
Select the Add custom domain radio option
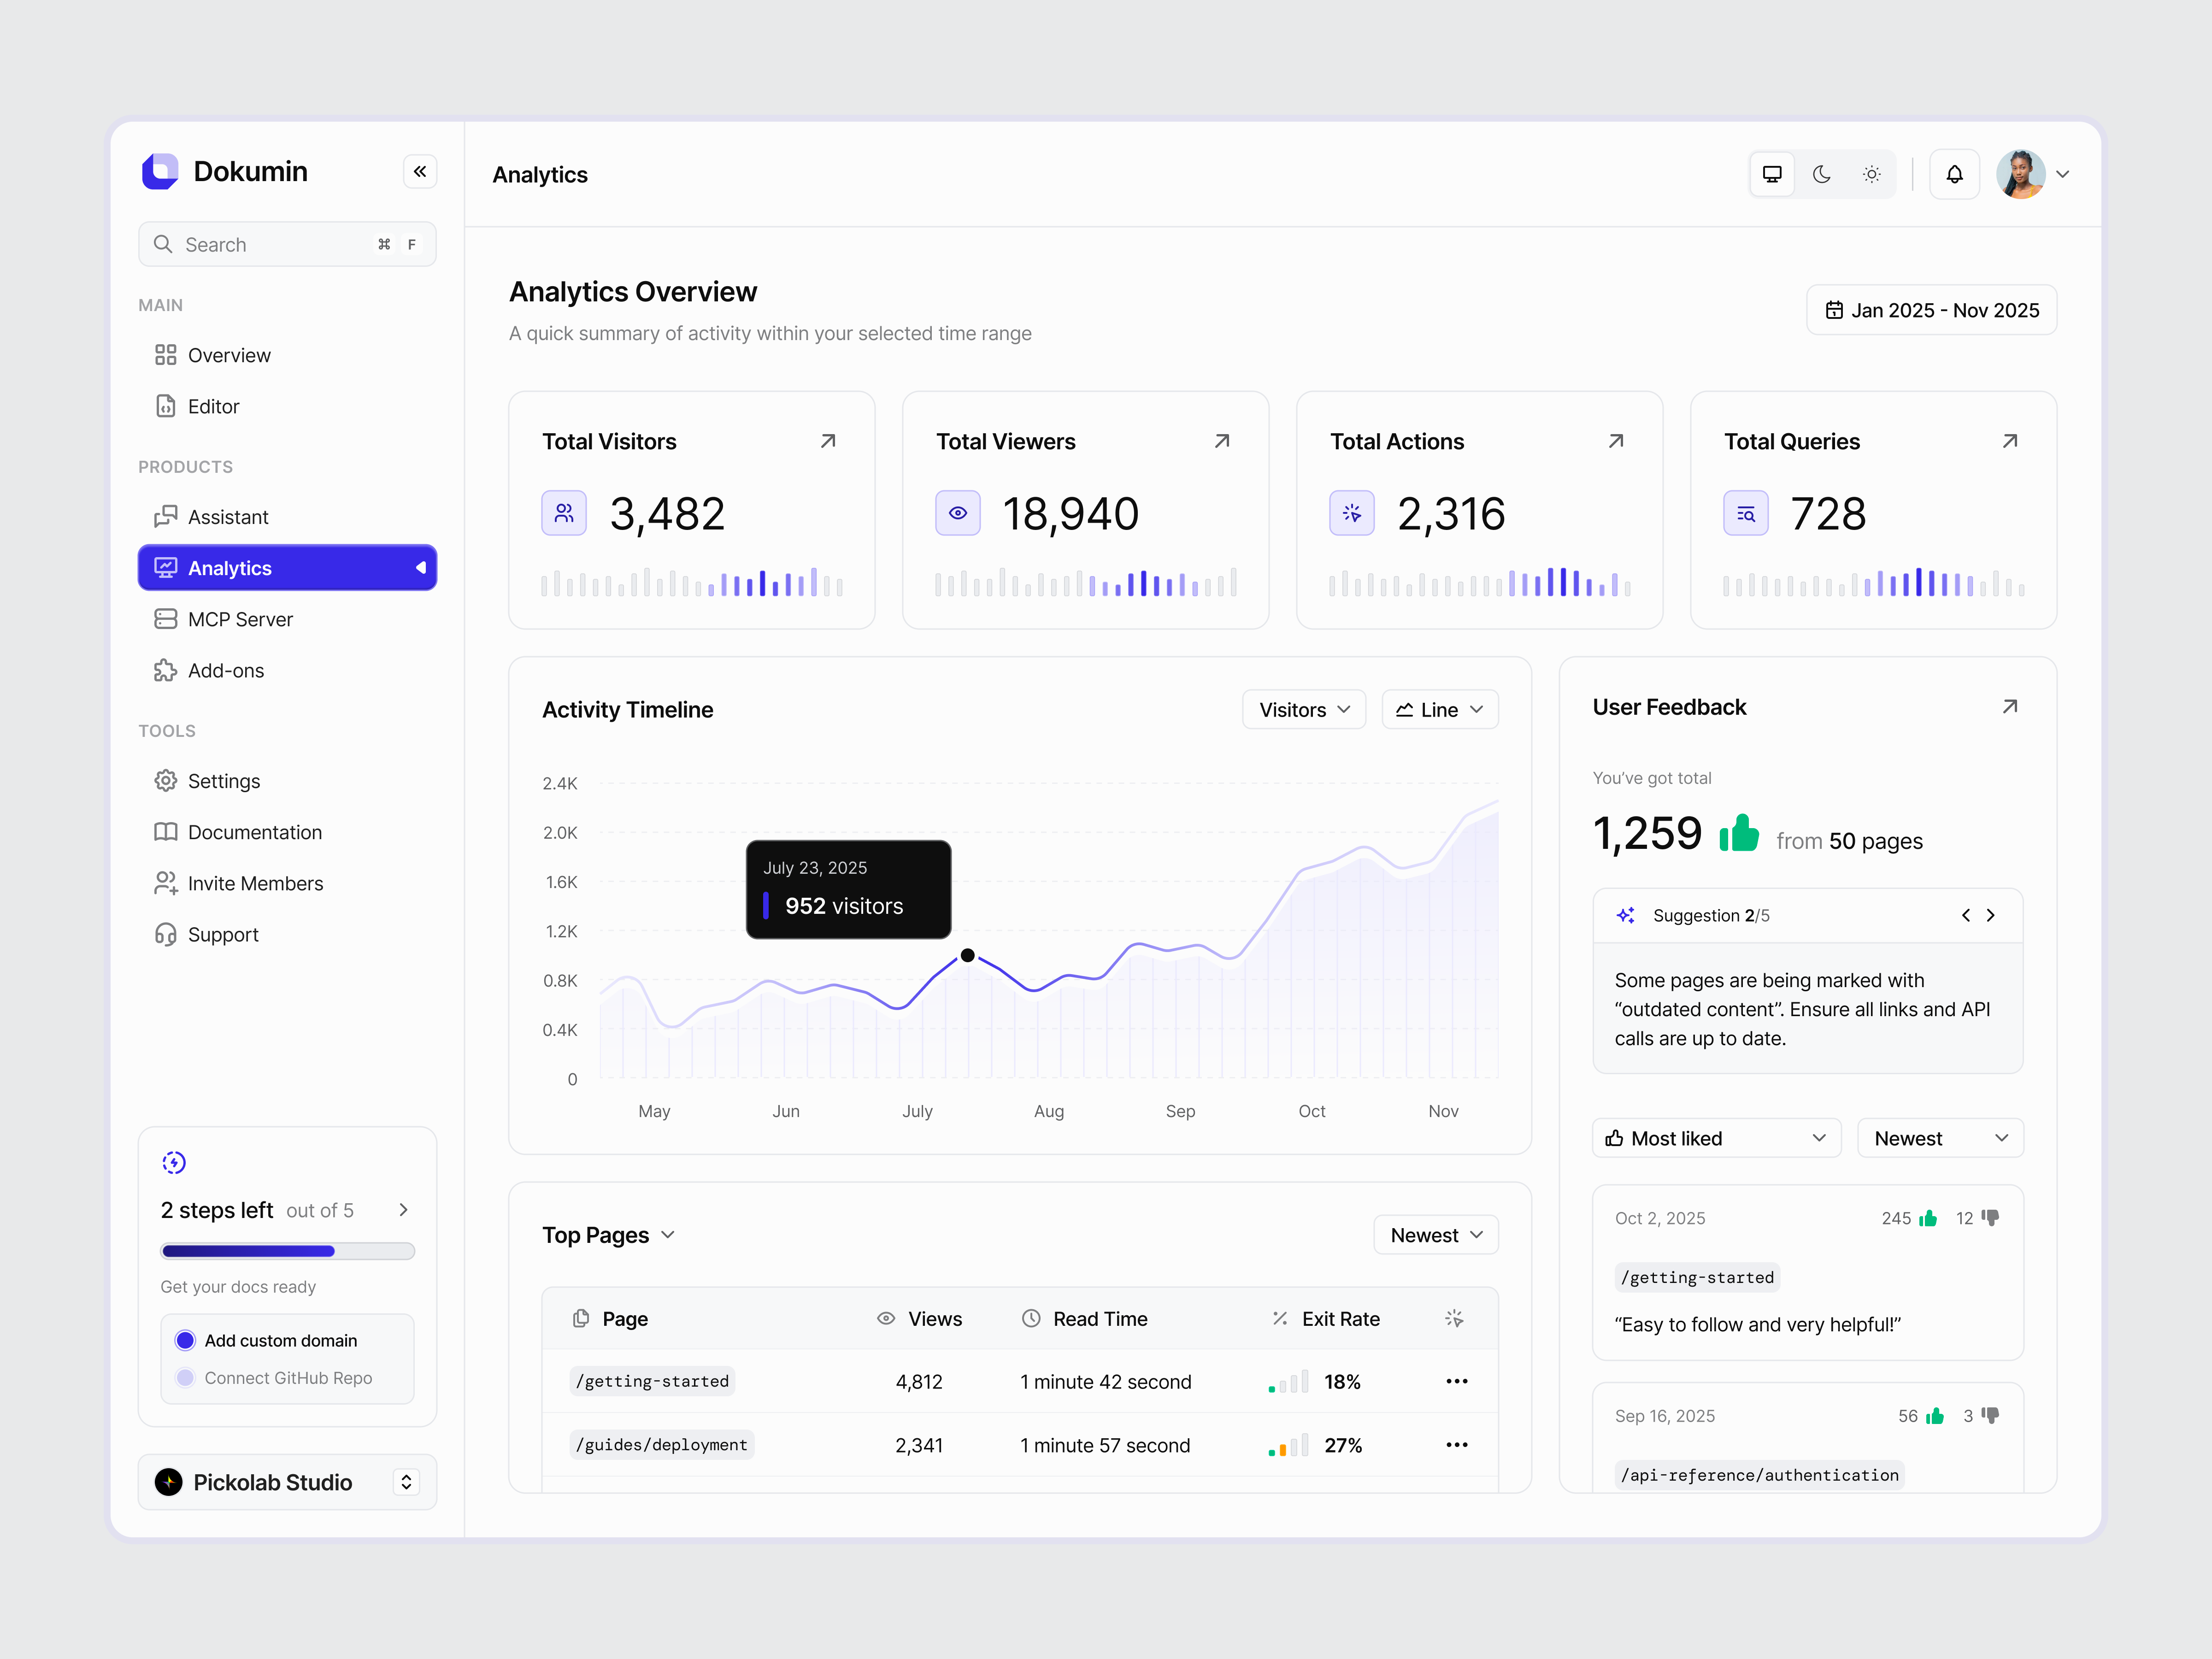(x=185, y=1340)
